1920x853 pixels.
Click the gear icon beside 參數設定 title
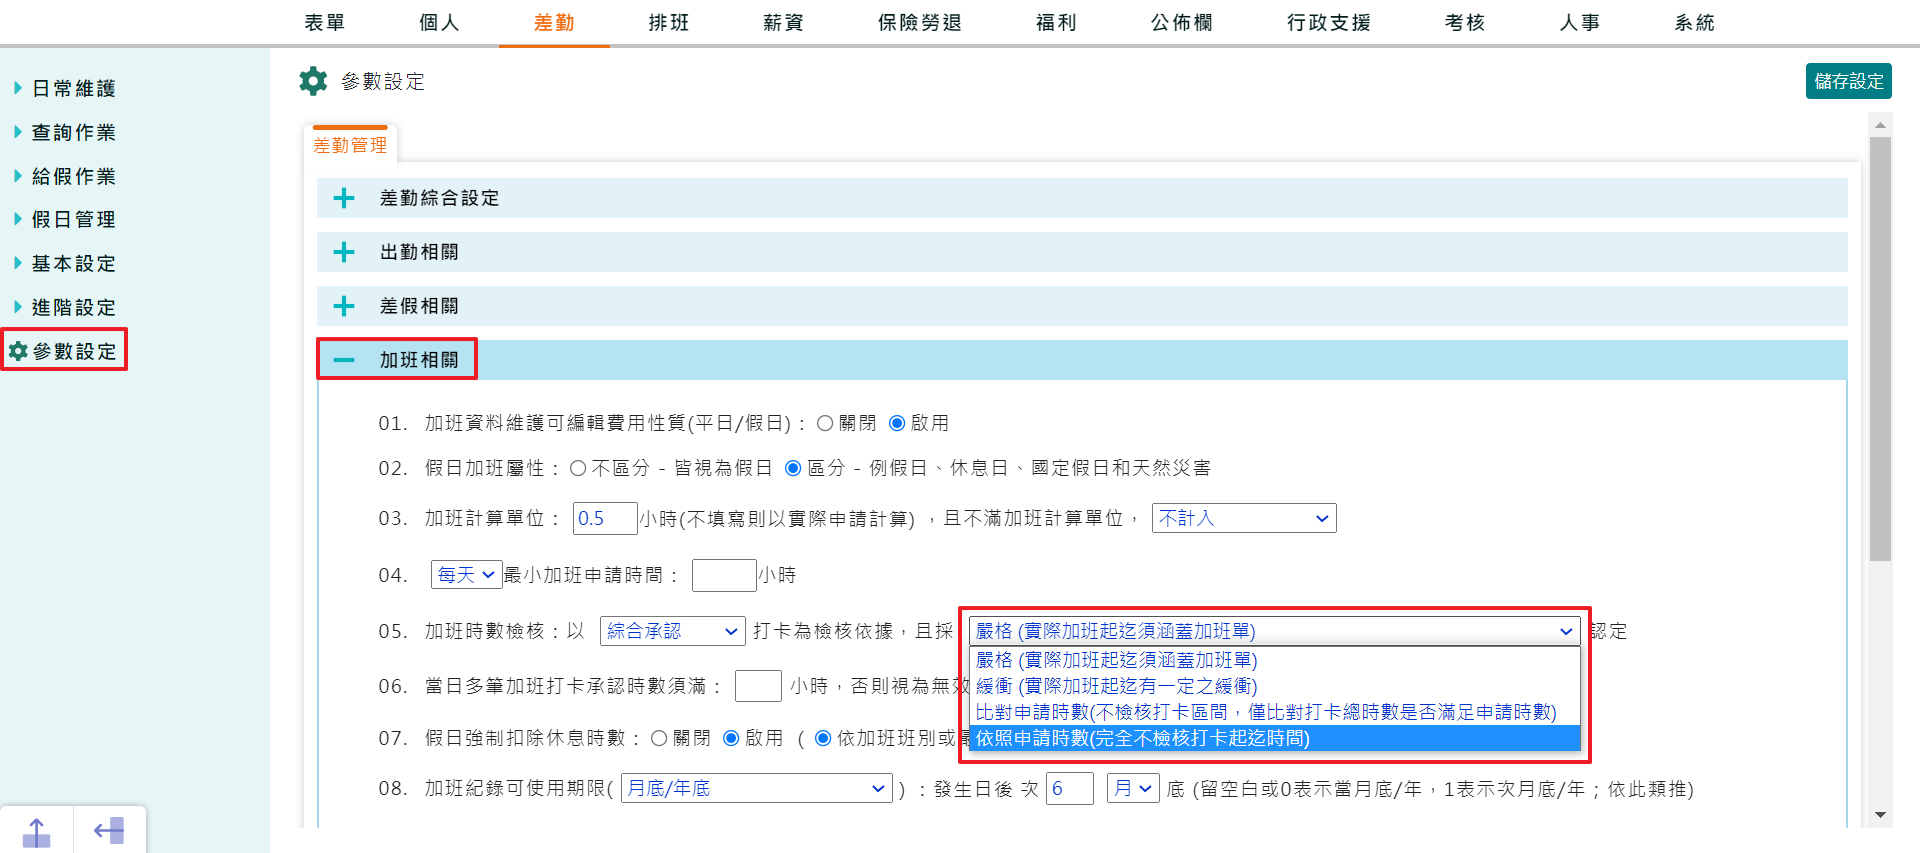313,81
